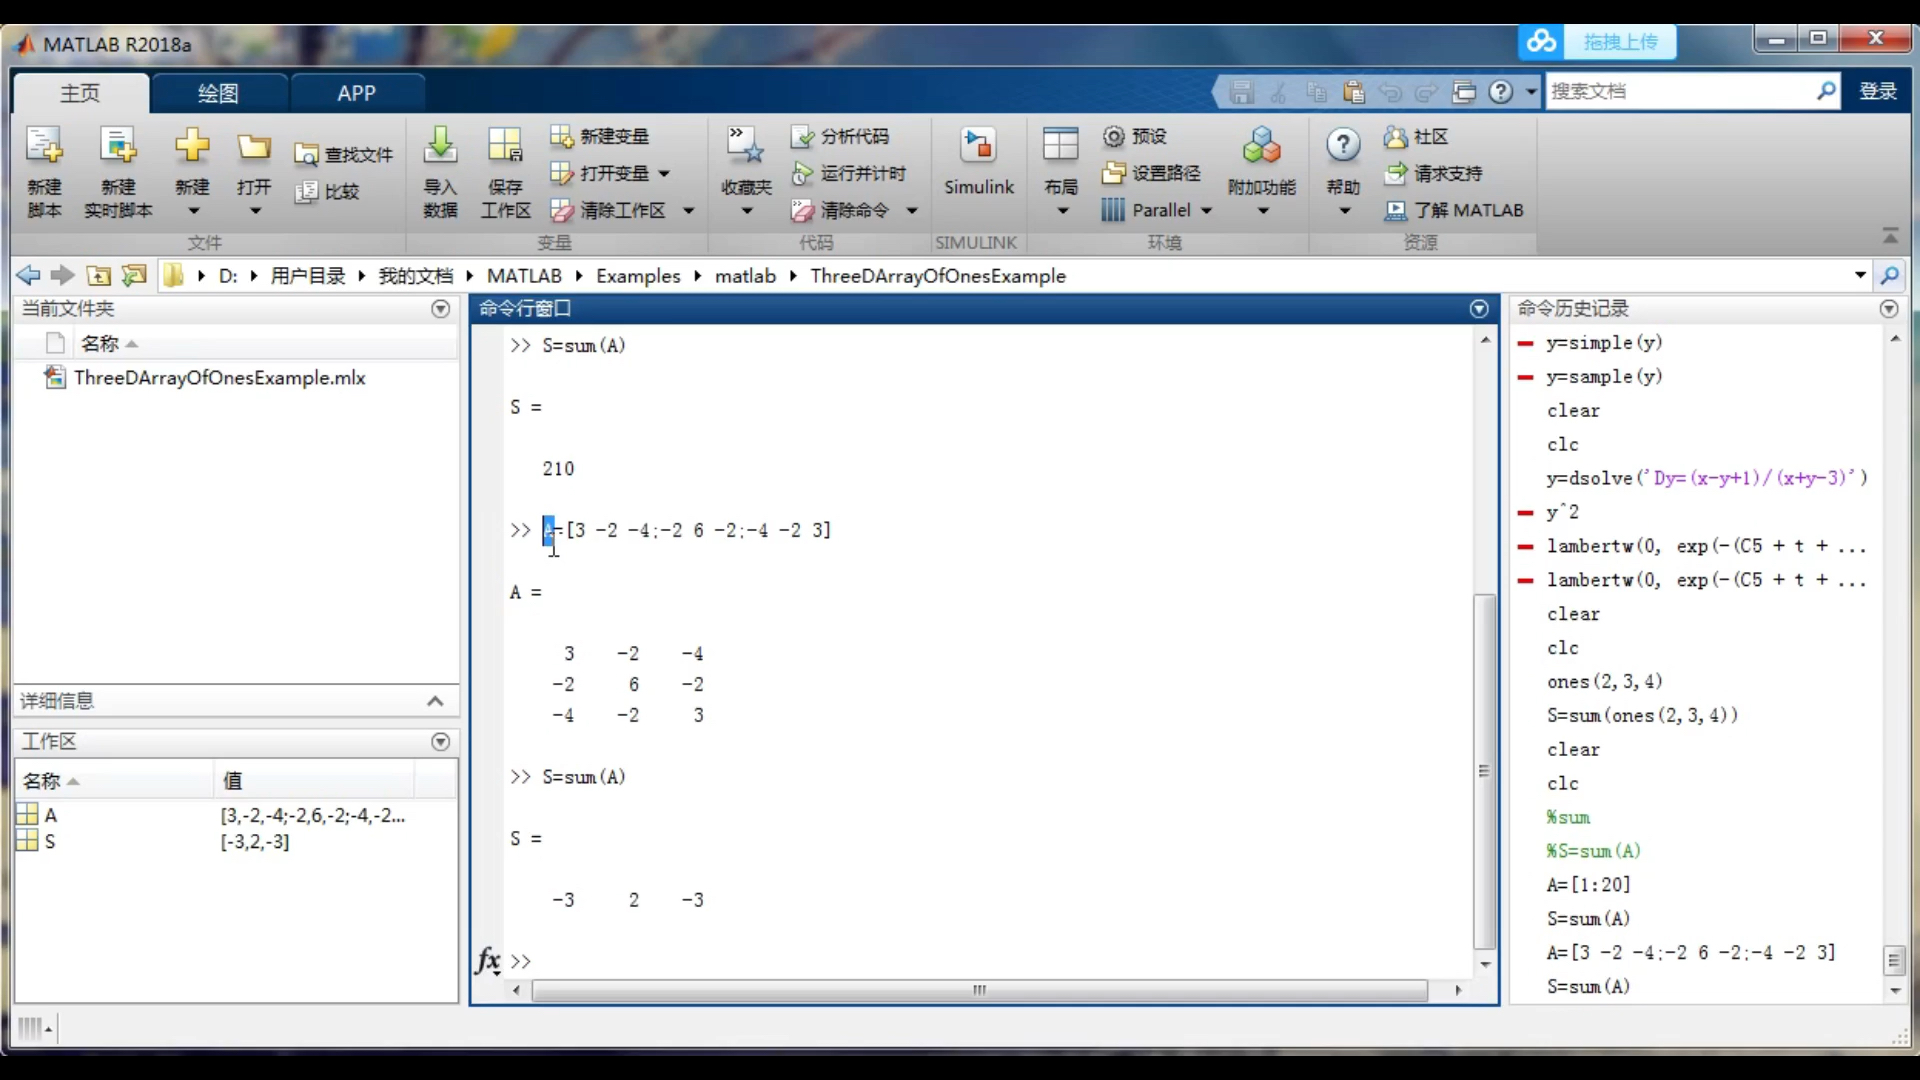
Task: Click the Simulink icon in ribbon
Action: 978,160
